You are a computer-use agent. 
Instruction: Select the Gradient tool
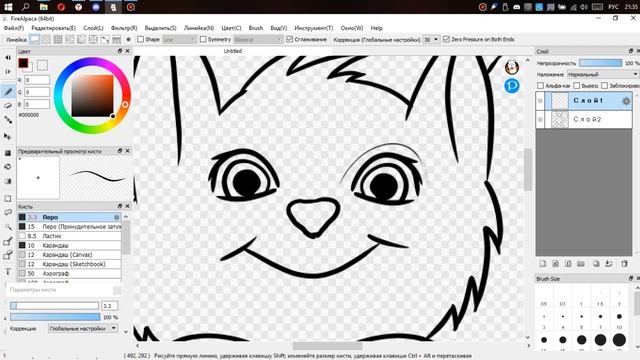point(8,181)
